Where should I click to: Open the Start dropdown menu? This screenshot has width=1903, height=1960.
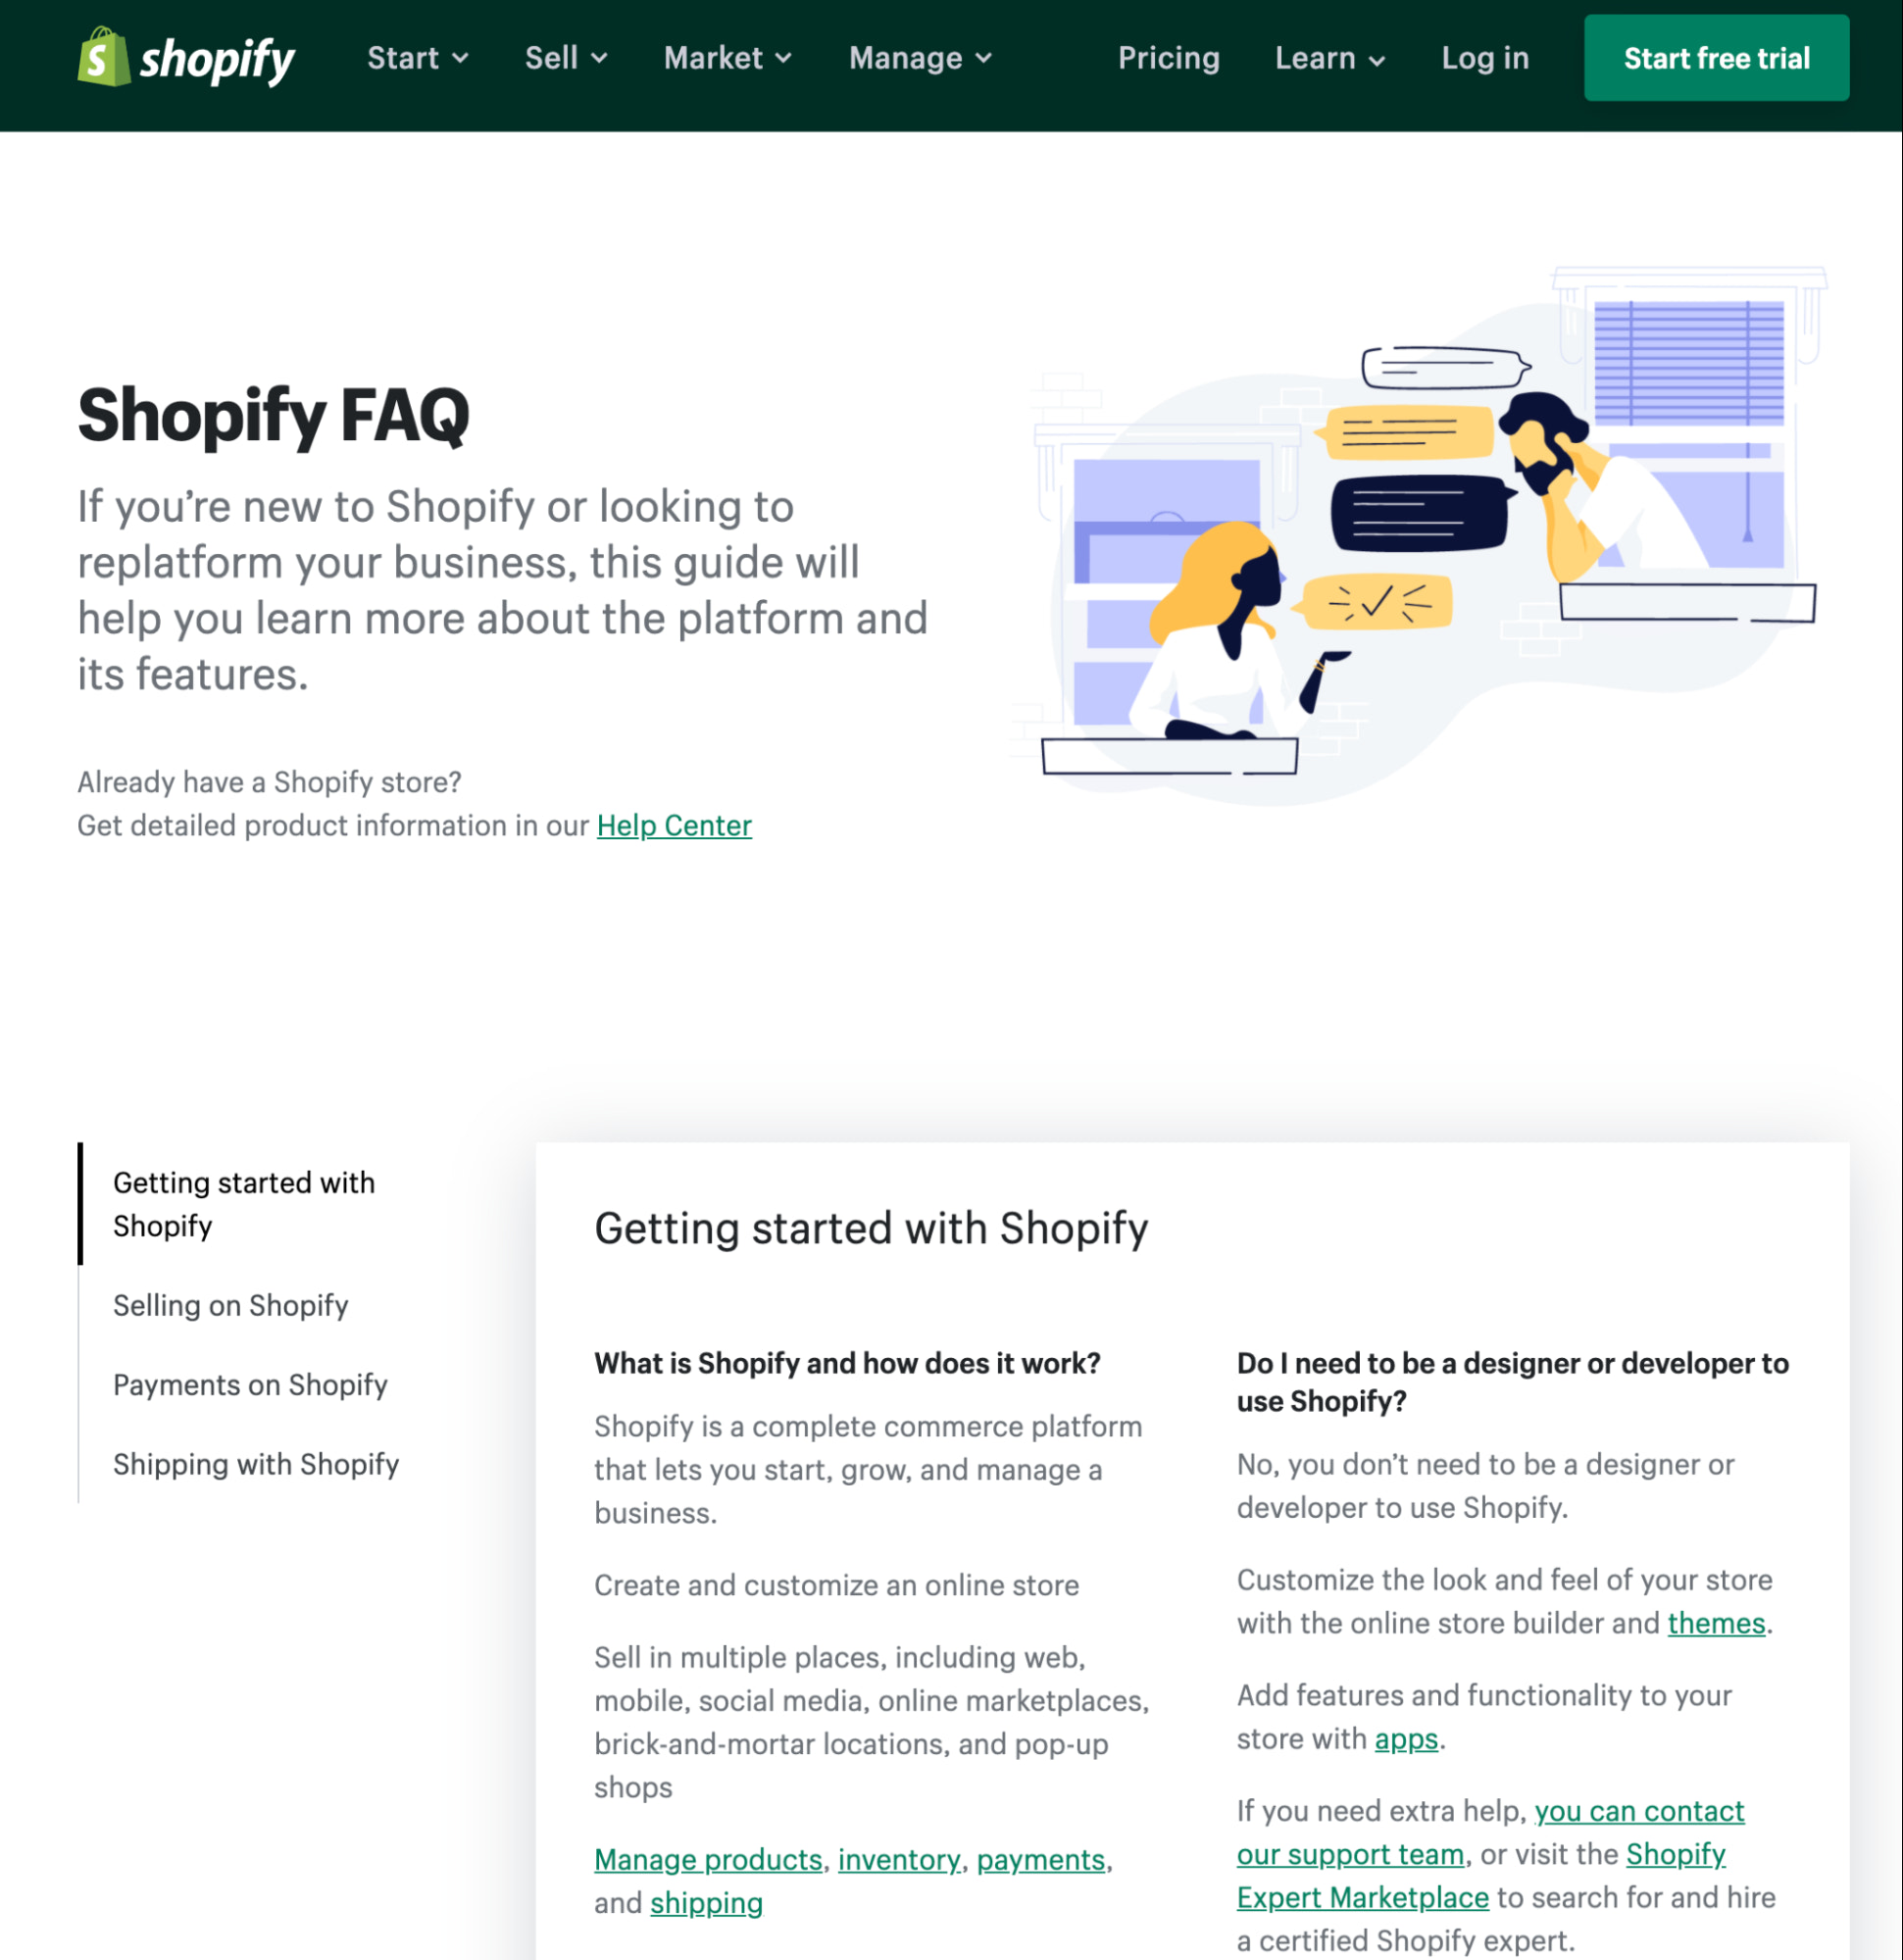(x=415, y=58)
